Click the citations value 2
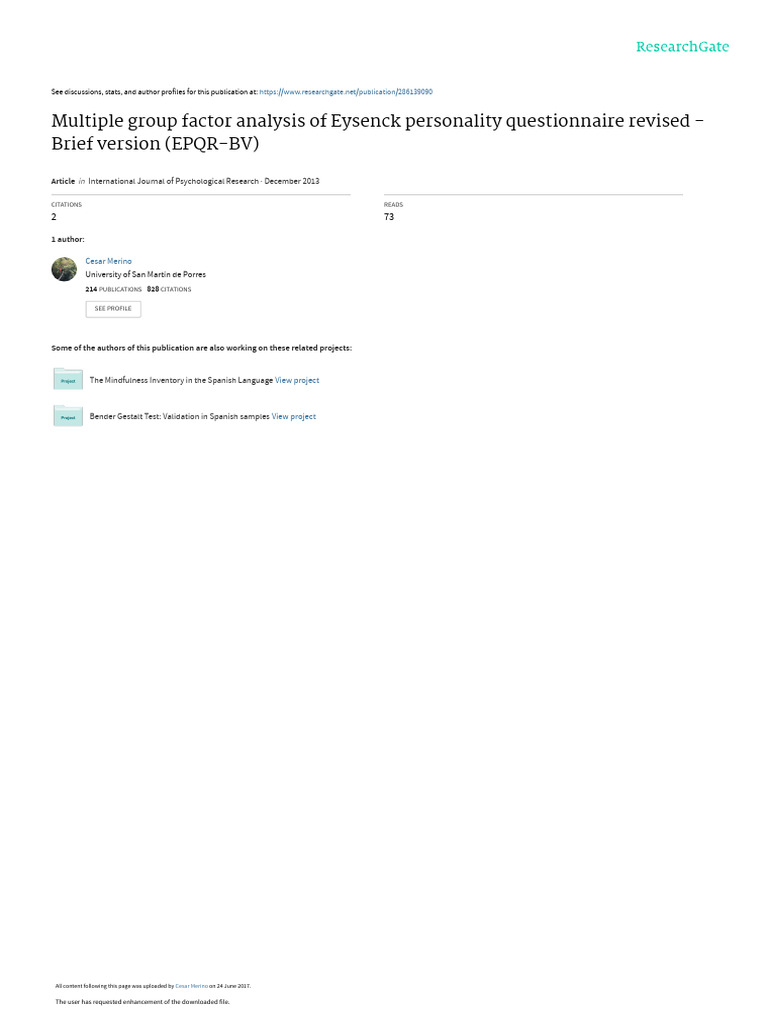 54,217
